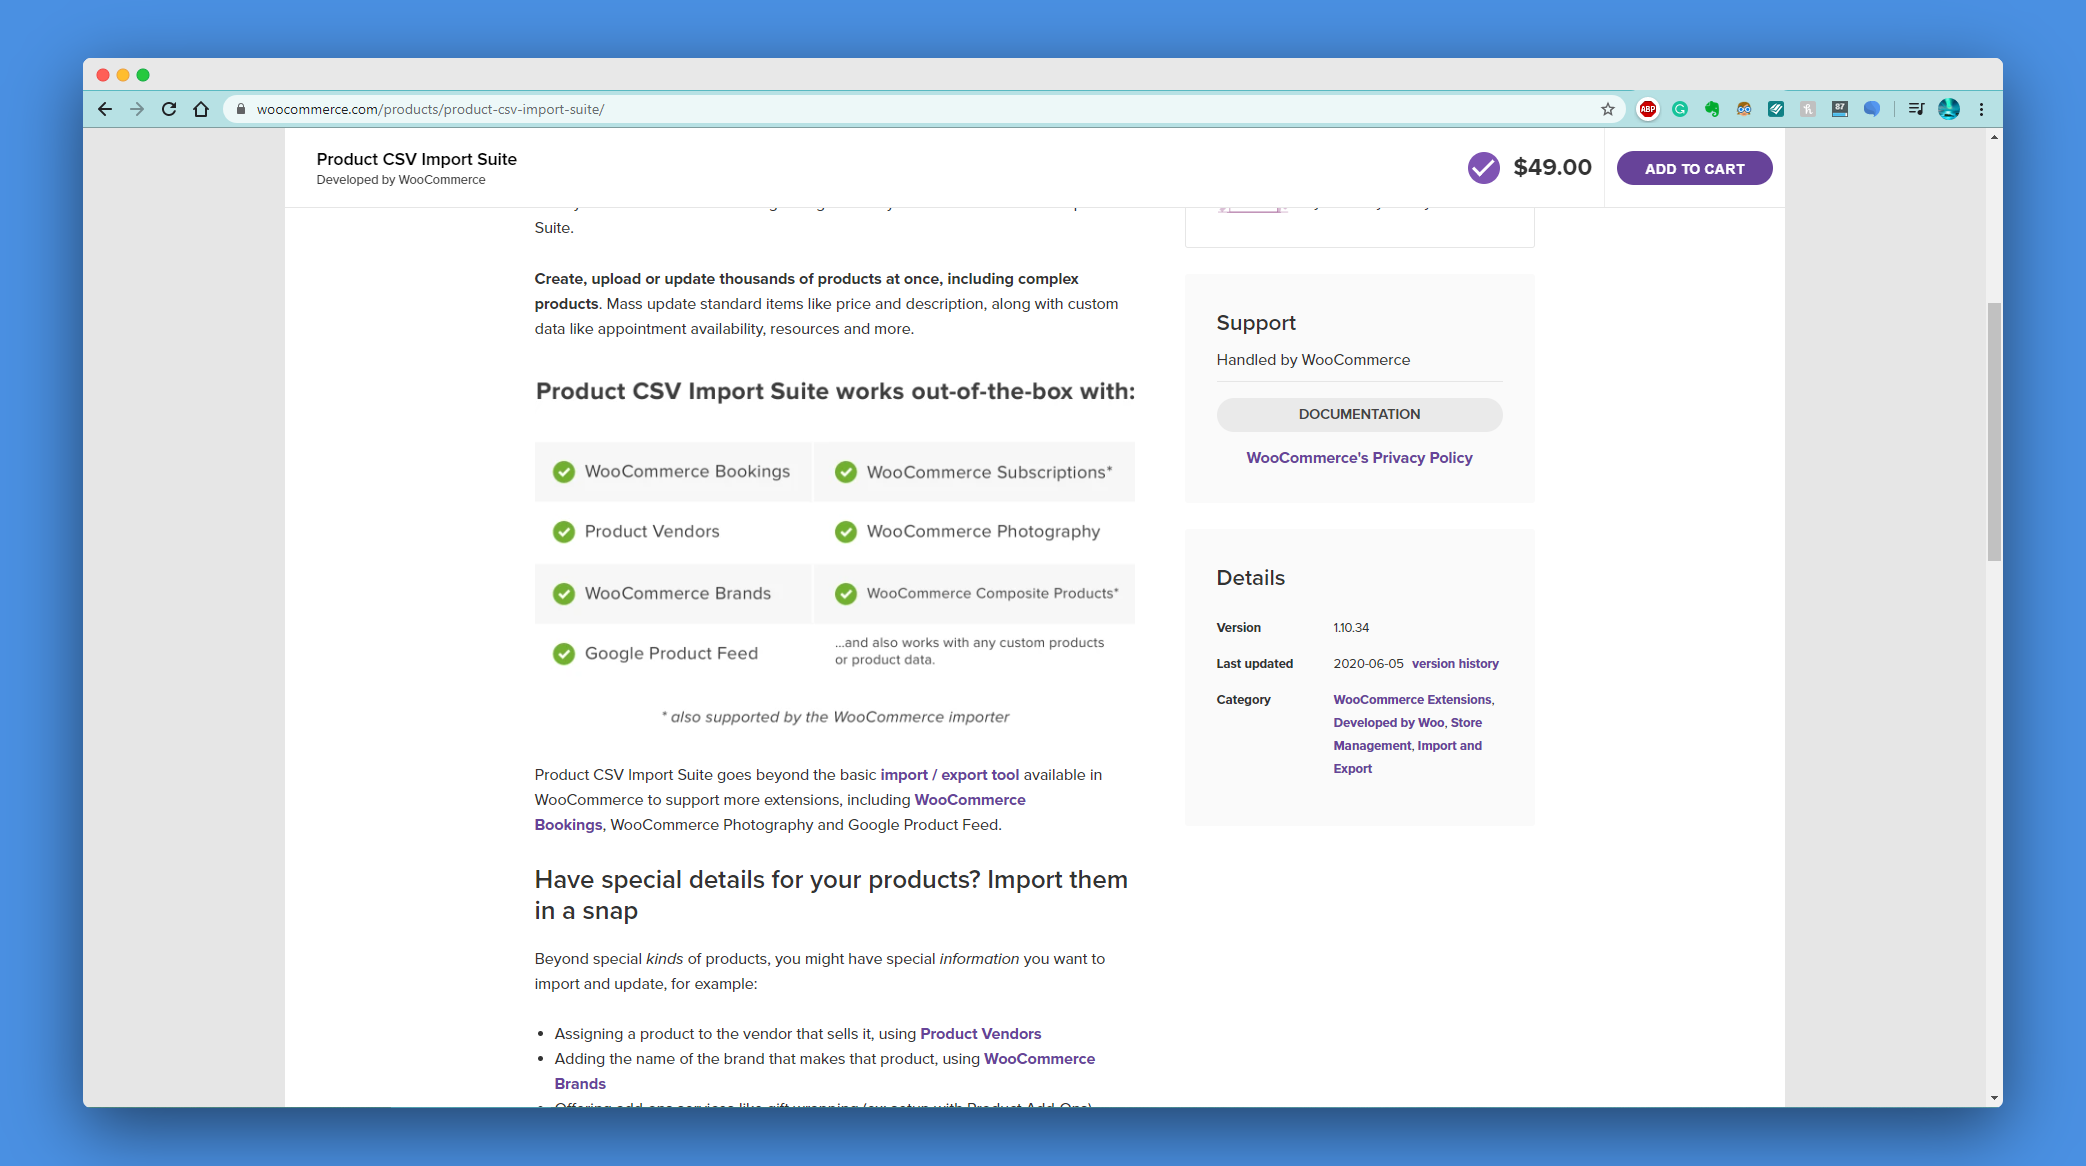
Task: Click the green check next to WooCommerce Bookings
Action: (564, 472)
